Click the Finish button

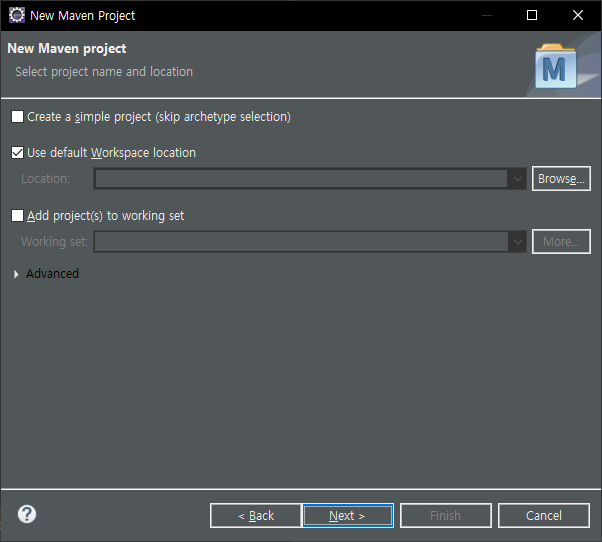[446, 516]
